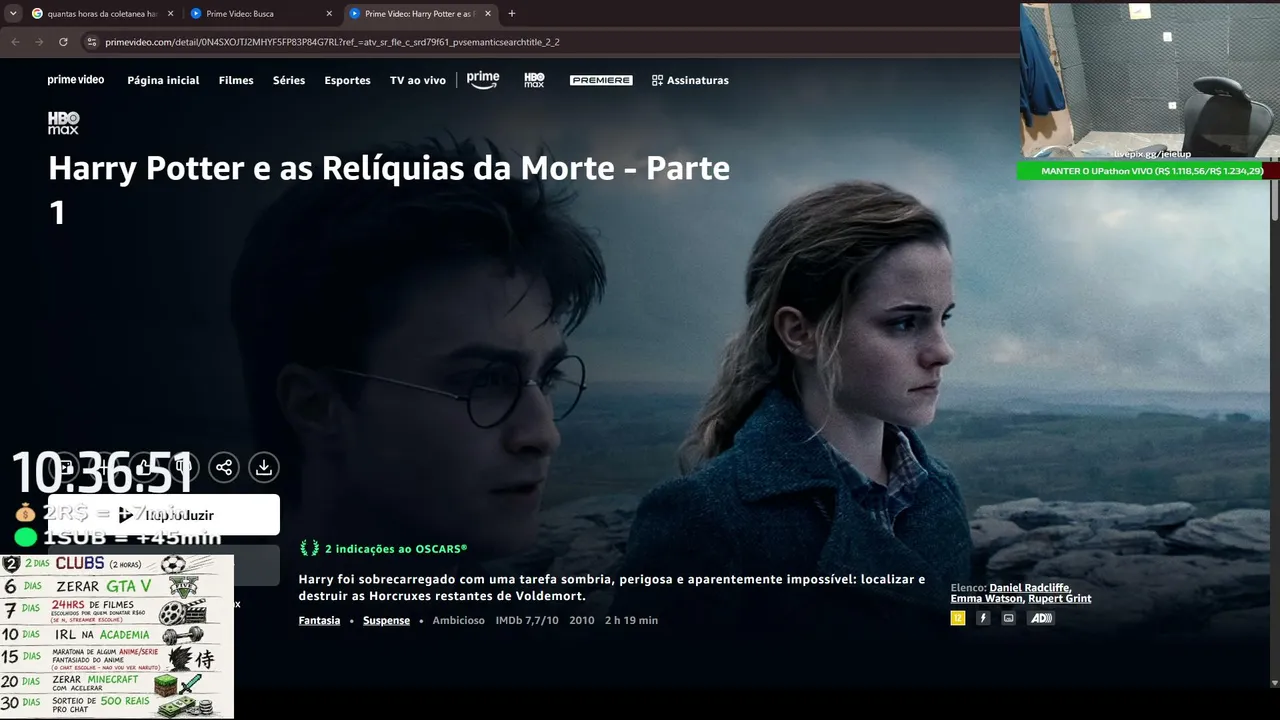Click the Prime smile logo in navigation
Image resolution: width=1280 pixels, height=720 pixels.
pos(483,80)
